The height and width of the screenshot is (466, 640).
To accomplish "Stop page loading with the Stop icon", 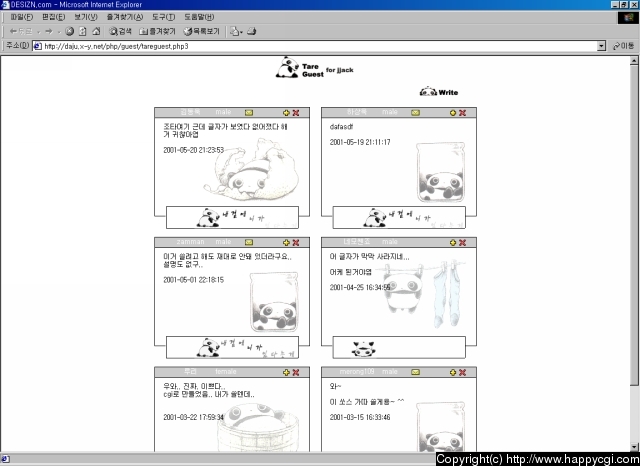I will coord(70,31).
